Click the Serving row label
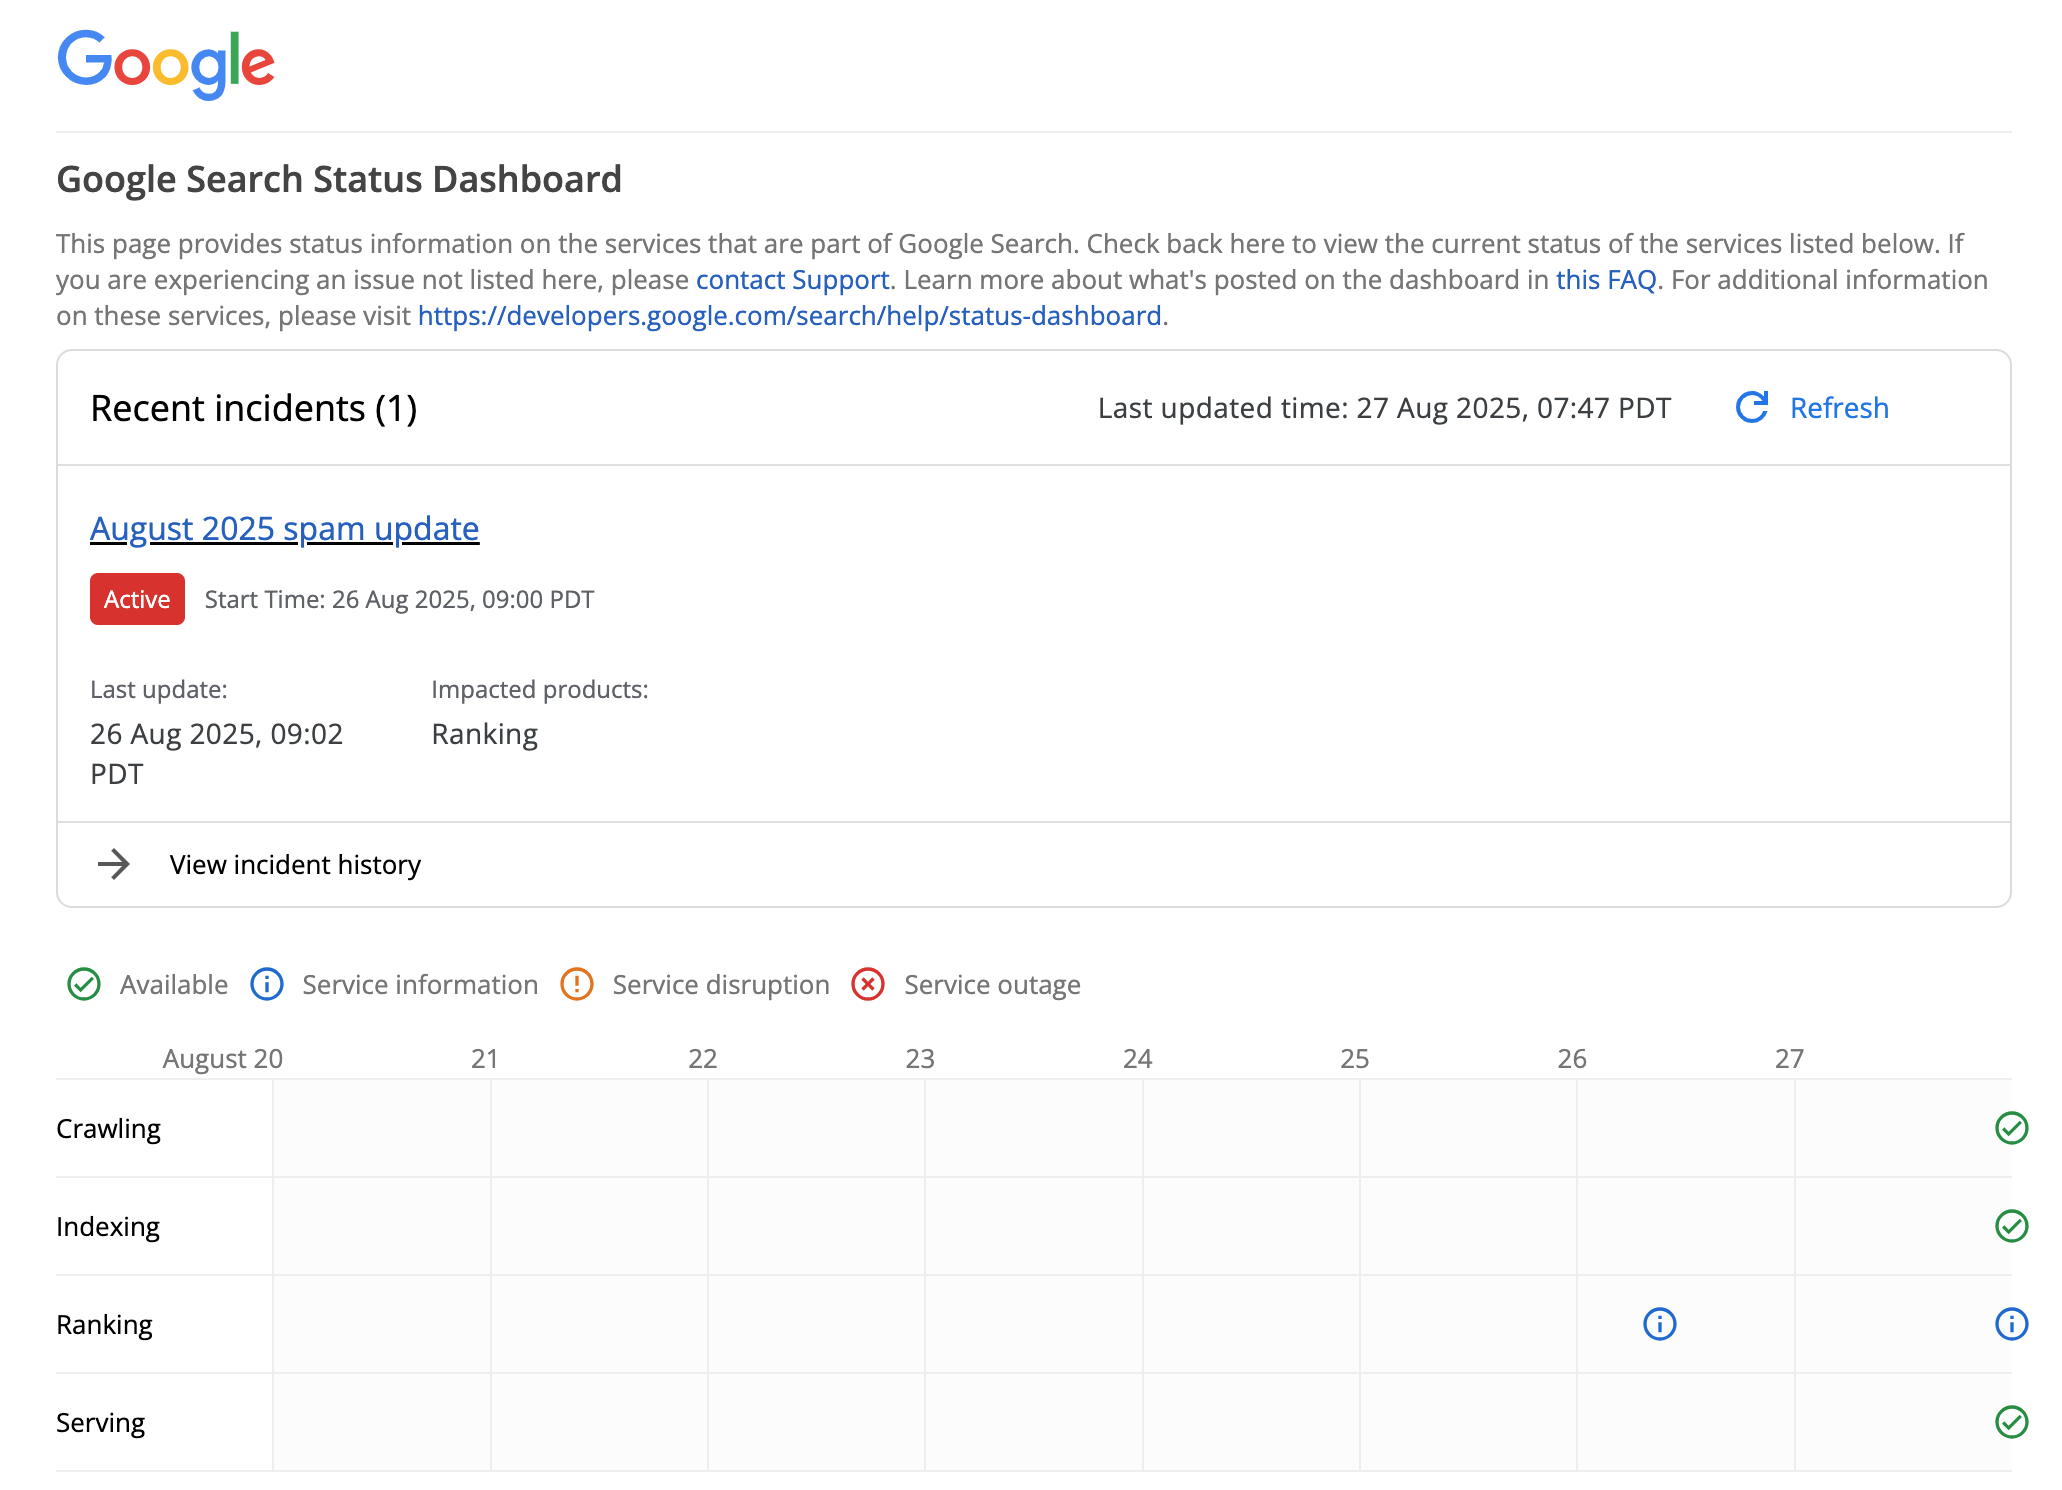This screenshot has width=2062, height=1490. pos(100,1422)
